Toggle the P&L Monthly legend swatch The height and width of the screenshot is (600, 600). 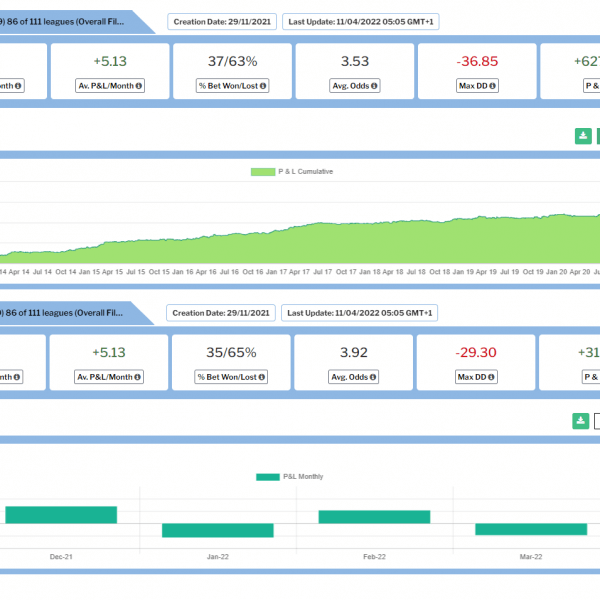[x=268, y=477]
